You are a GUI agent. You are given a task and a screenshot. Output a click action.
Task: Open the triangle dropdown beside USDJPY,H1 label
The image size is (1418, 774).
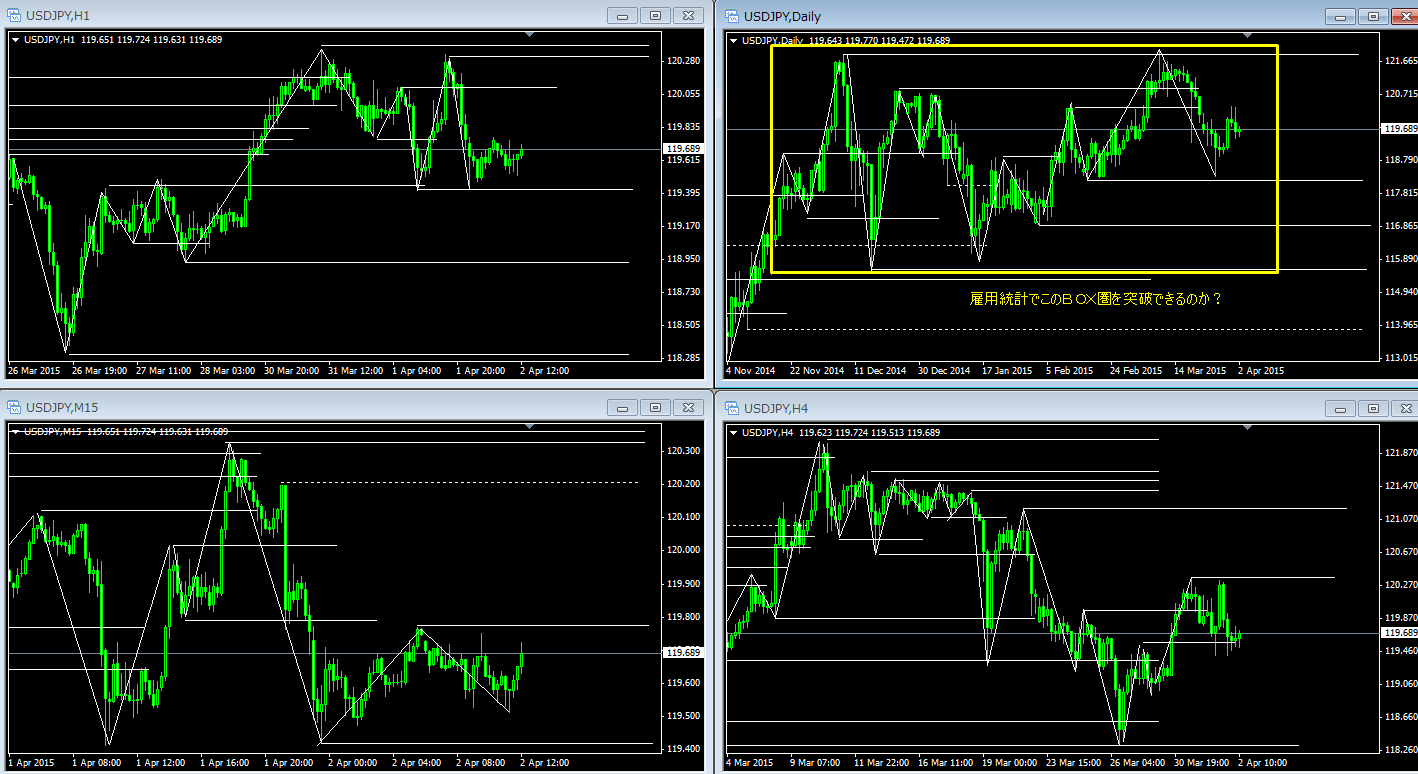(x=15, y=40)
